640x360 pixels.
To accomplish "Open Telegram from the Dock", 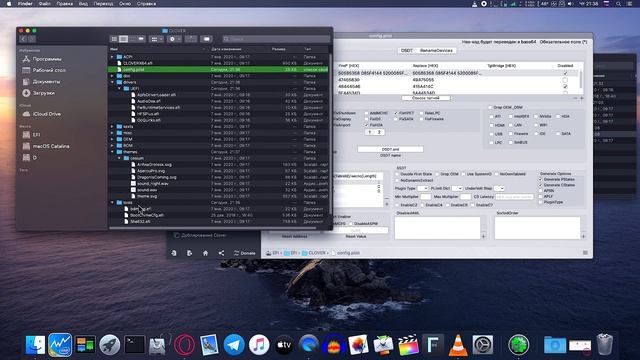I will (x=234, y=344).
